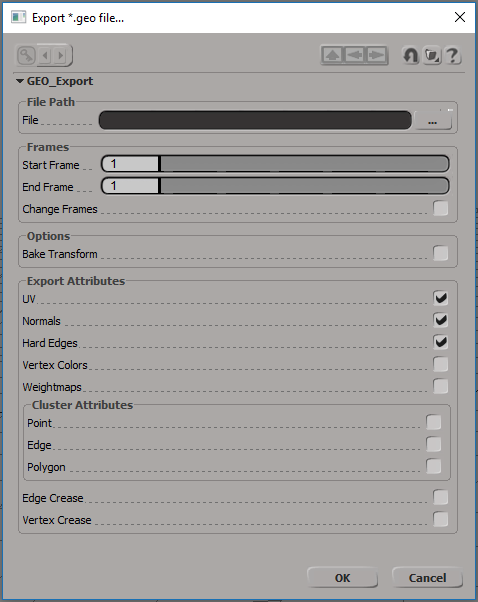This screenshot has width=478, height=602.
Task: Disable Hard Edges export
Action: coord(440,342)
